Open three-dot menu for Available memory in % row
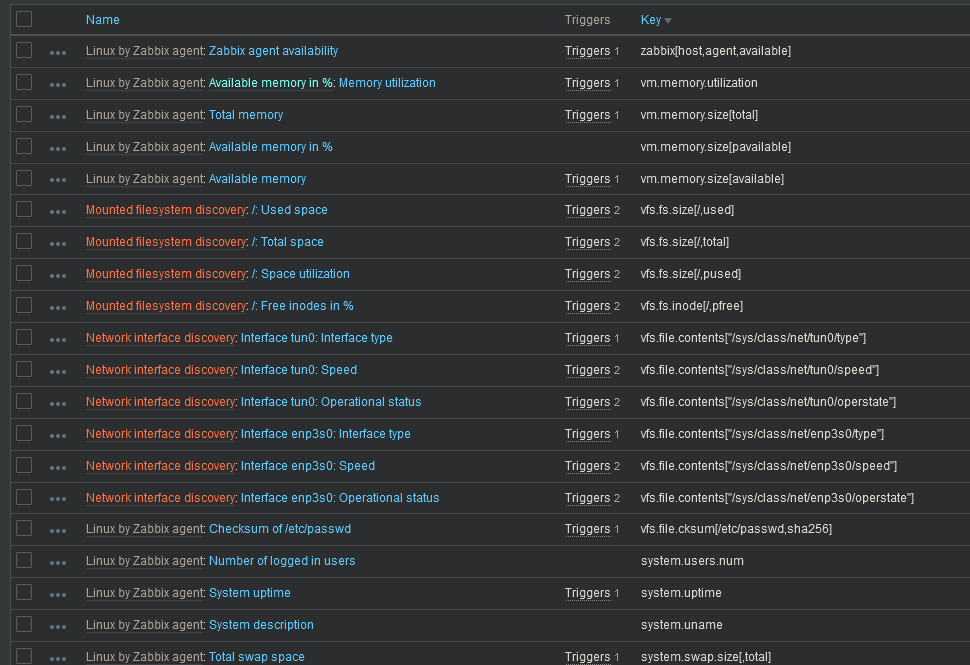This screenshot has width=970, height=665. click(x=58, y=148)
